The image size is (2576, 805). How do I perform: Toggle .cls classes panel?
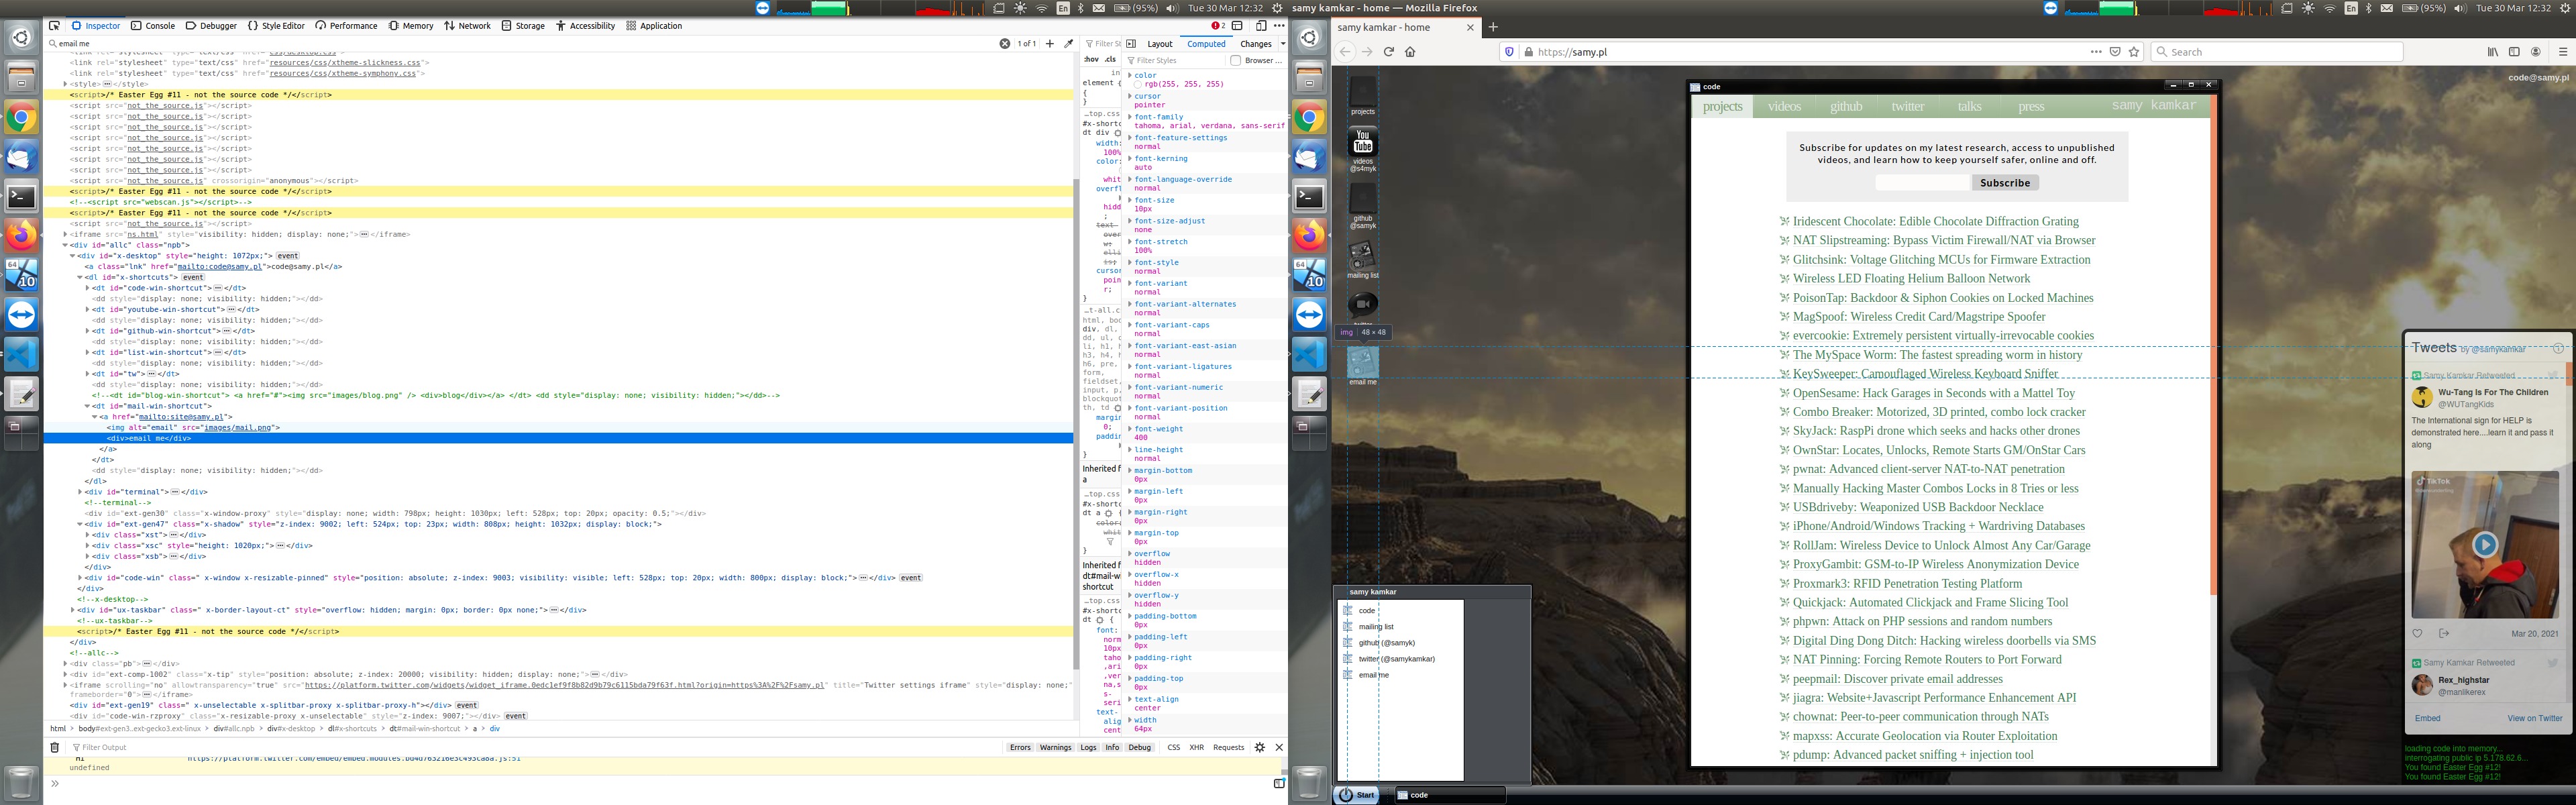1110,60
